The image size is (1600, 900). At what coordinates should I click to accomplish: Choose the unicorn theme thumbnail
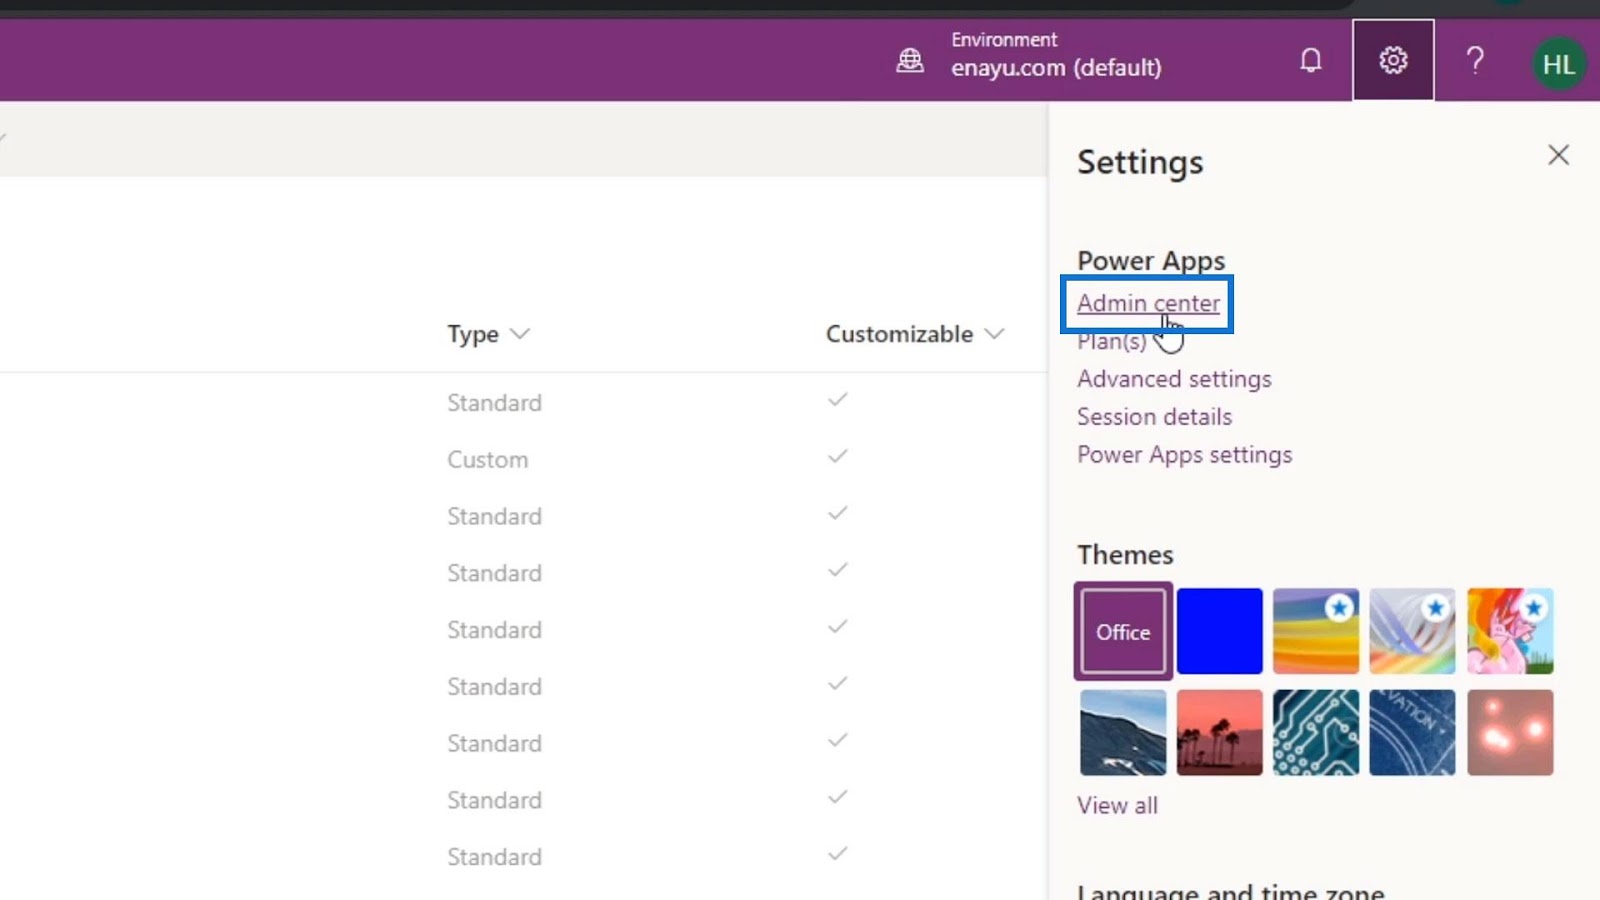pos(1510,631)
